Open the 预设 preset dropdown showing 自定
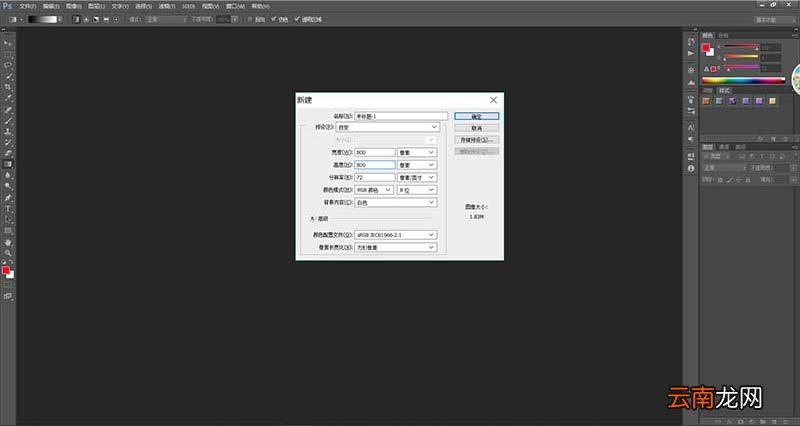This screenshot has height=426, width=800. pyautogui.click(x=388, y=127)
